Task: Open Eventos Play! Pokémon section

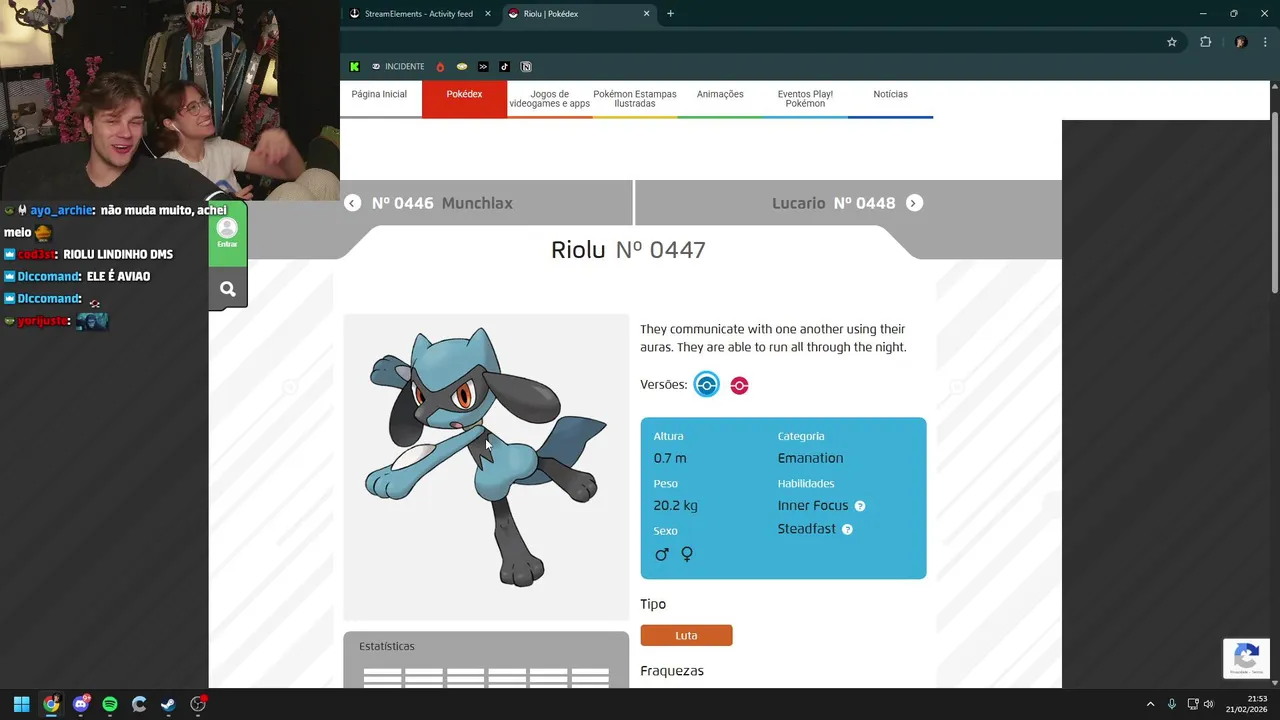Action: click(x=805, y=99)
